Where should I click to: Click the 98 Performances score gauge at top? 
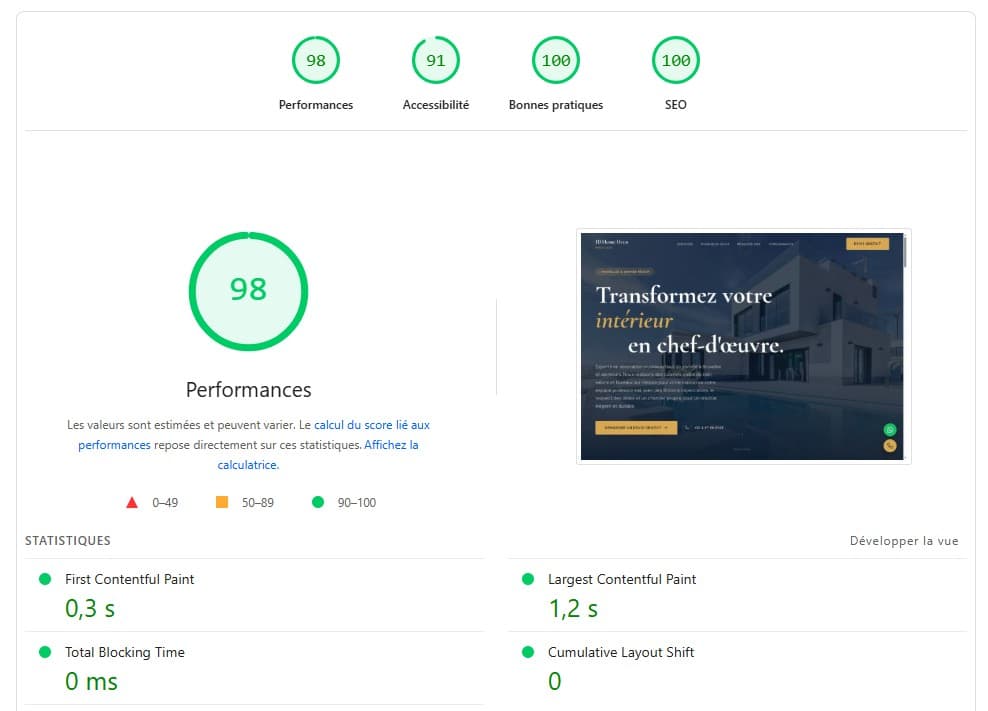316,61
